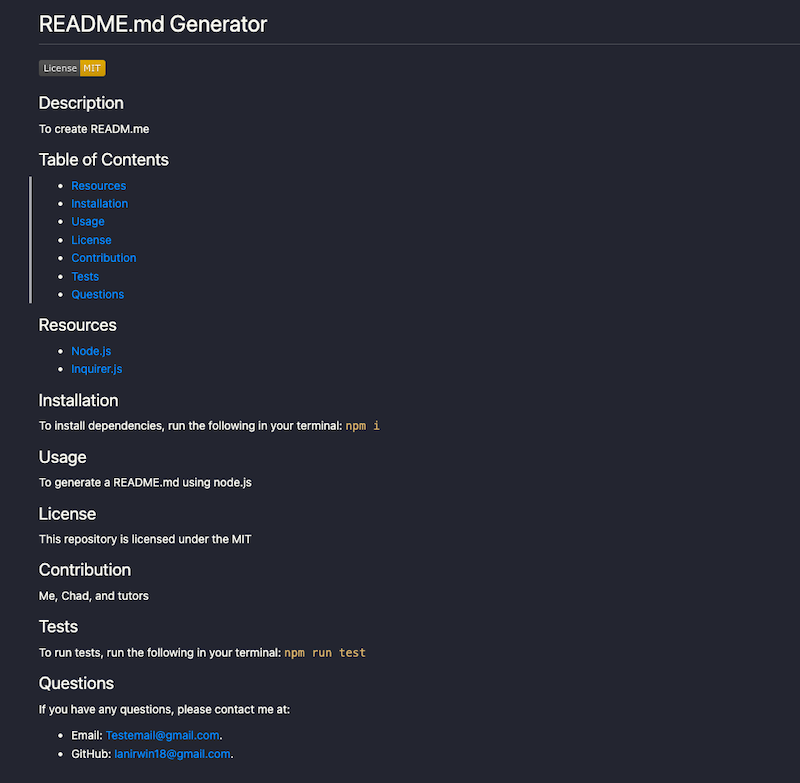Open the Node.js resource link
This screenshot has height=783, width=800.
91,351
